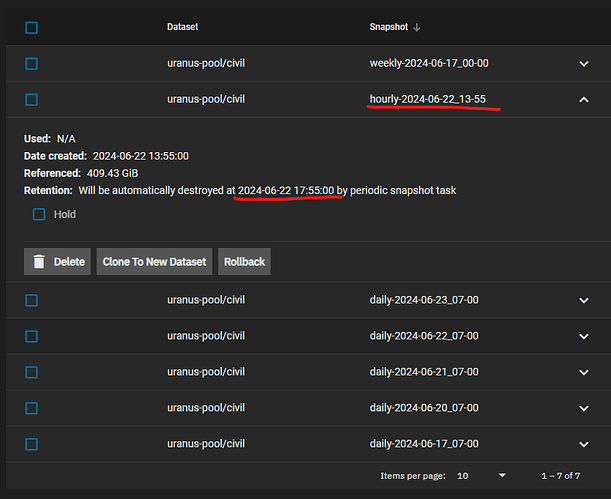Tick checkbox for daily-2024-06-23_07-00 snapshot
This screenshot has height=499, width=611.
point(31,300)
